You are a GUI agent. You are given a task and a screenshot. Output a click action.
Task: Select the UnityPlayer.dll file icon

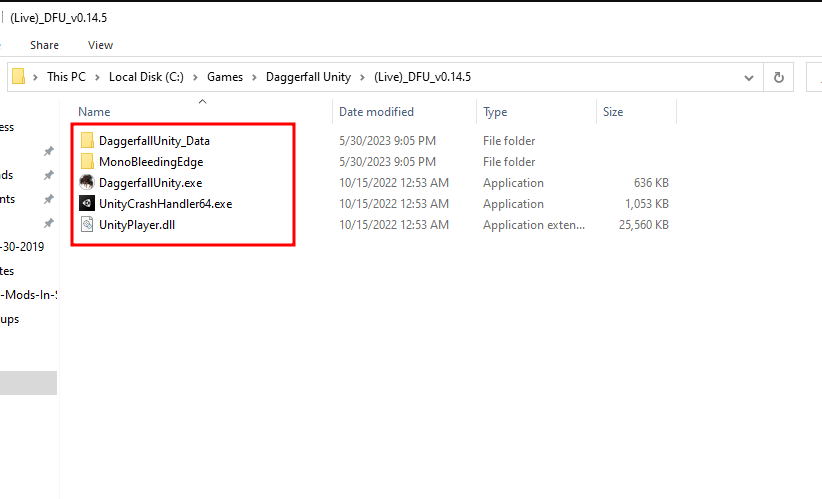87,224
